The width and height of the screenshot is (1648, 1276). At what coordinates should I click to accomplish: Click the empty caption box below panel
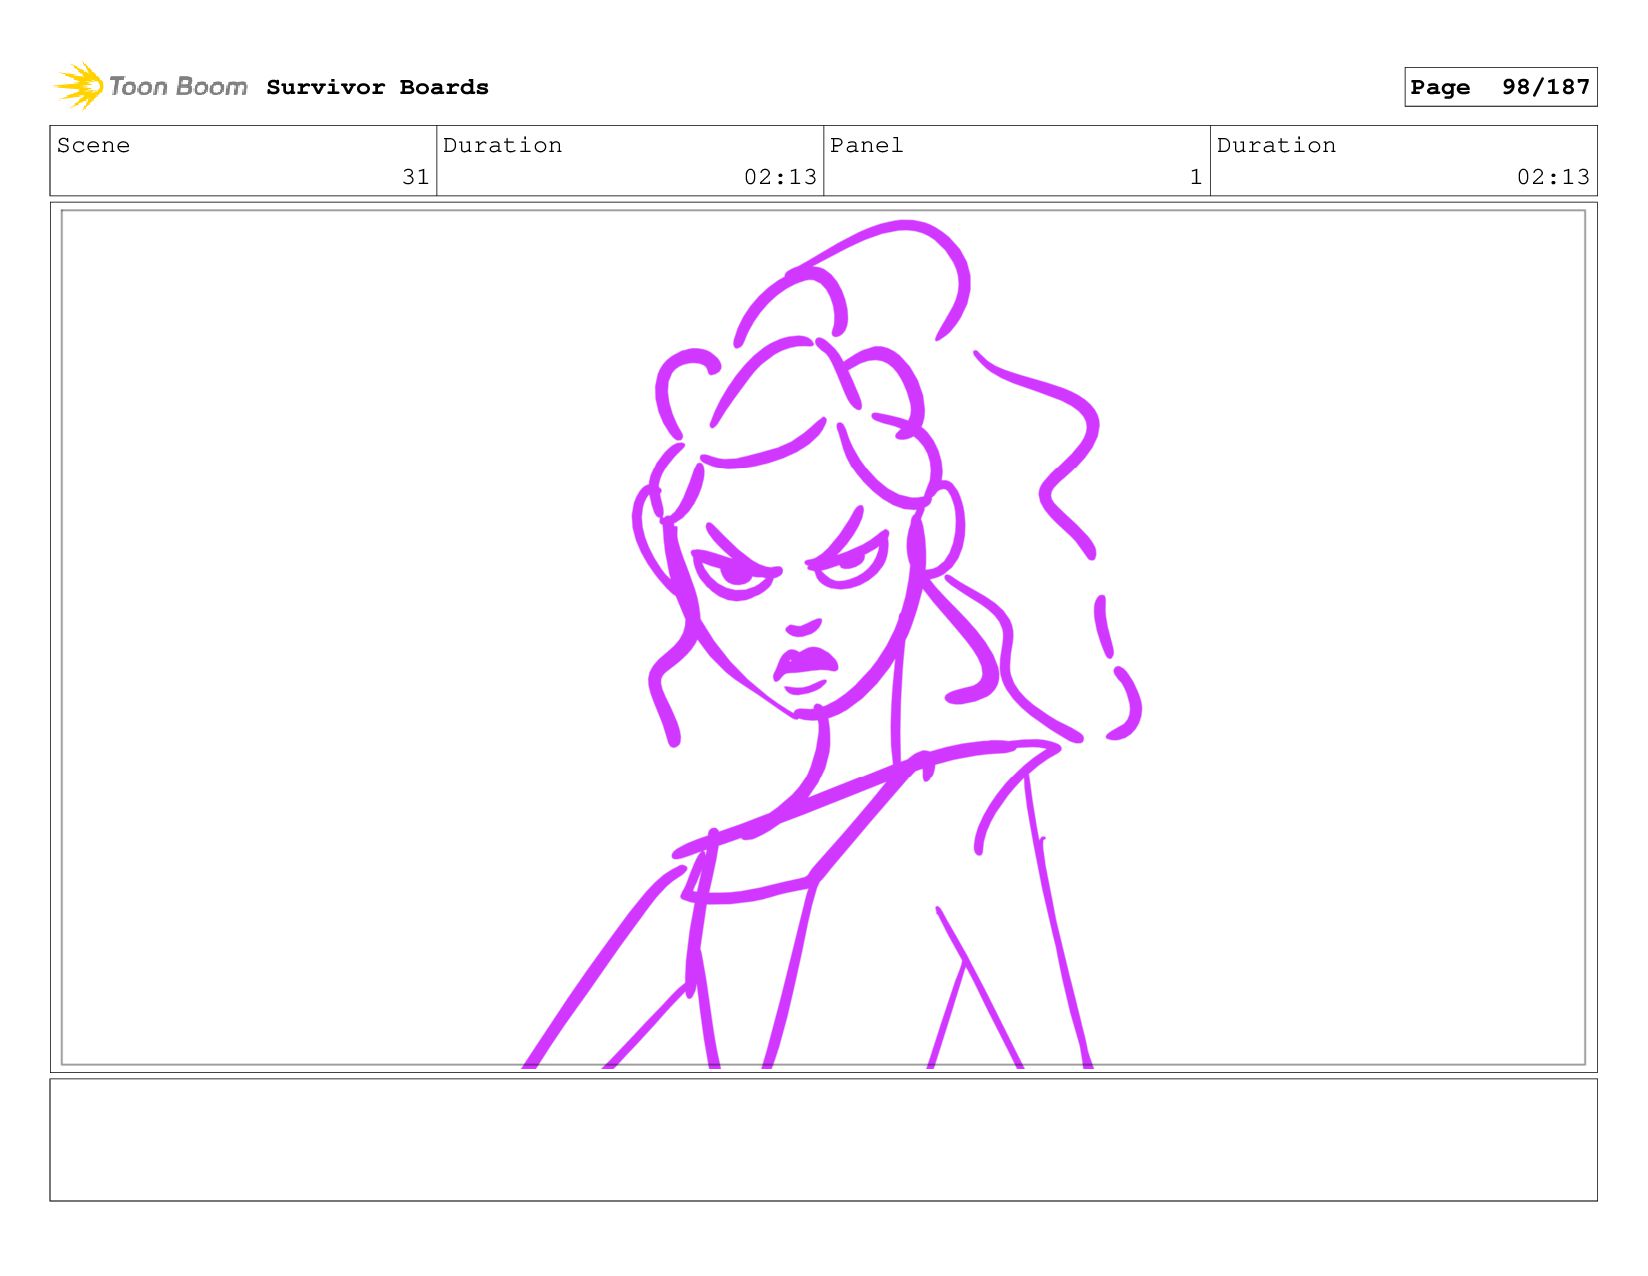823,1139
